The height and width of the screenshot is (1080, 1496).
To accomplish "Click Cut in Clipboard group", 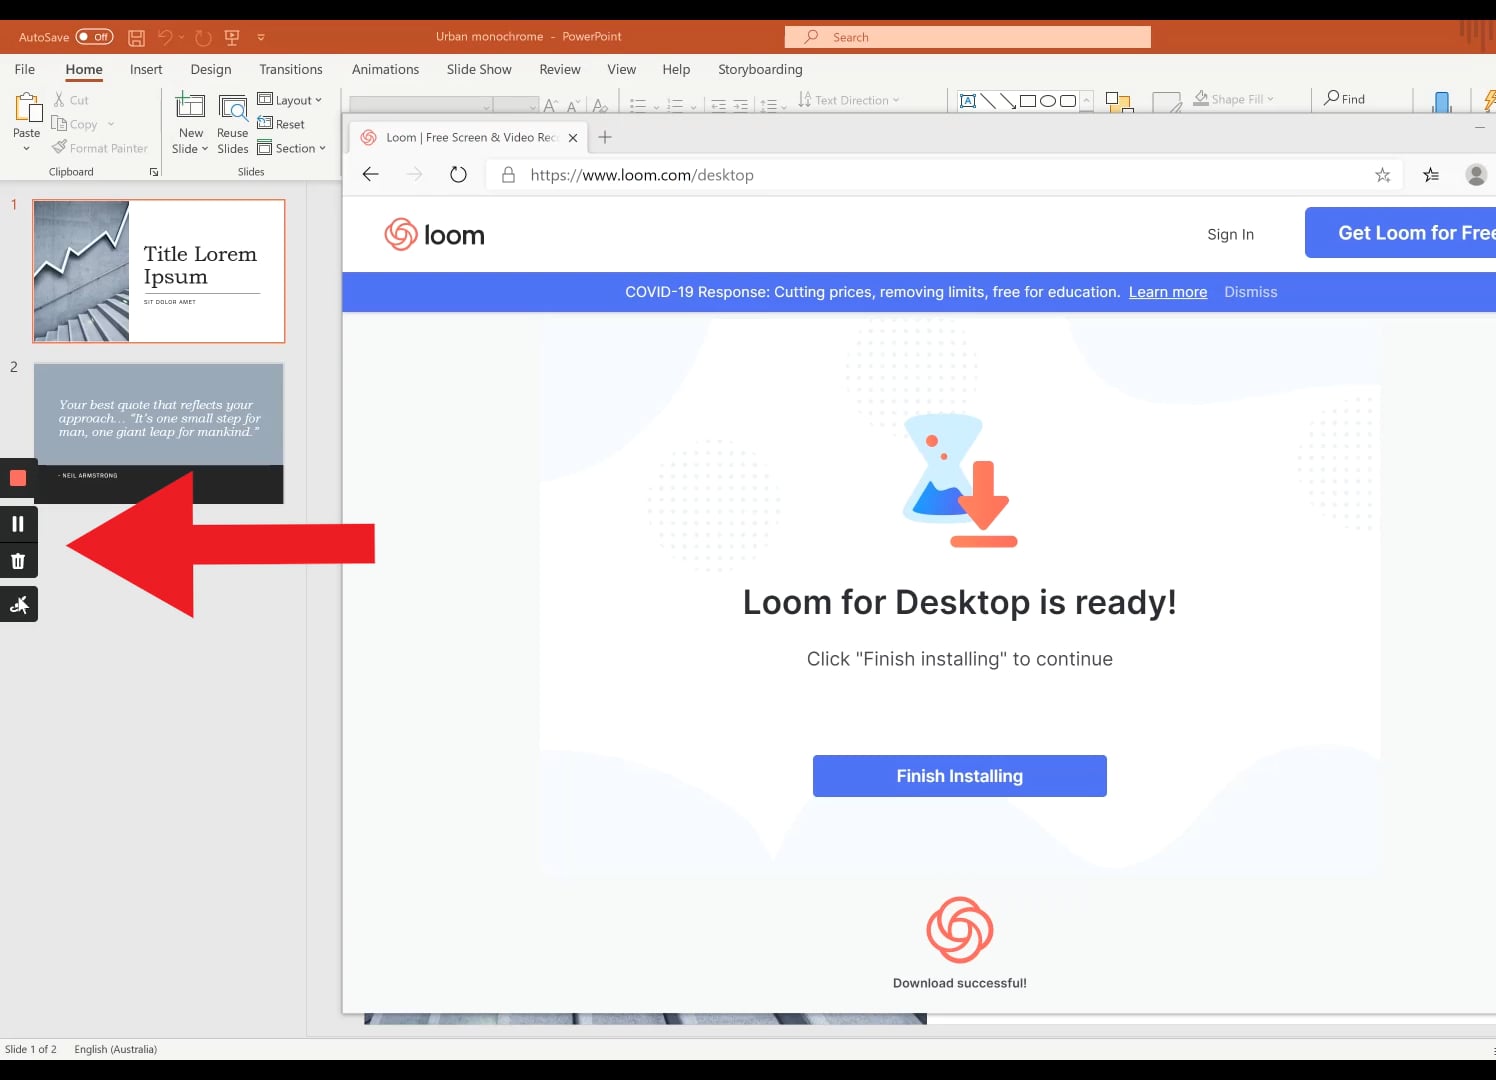I will pyautogui.click(x=71, y=100).
